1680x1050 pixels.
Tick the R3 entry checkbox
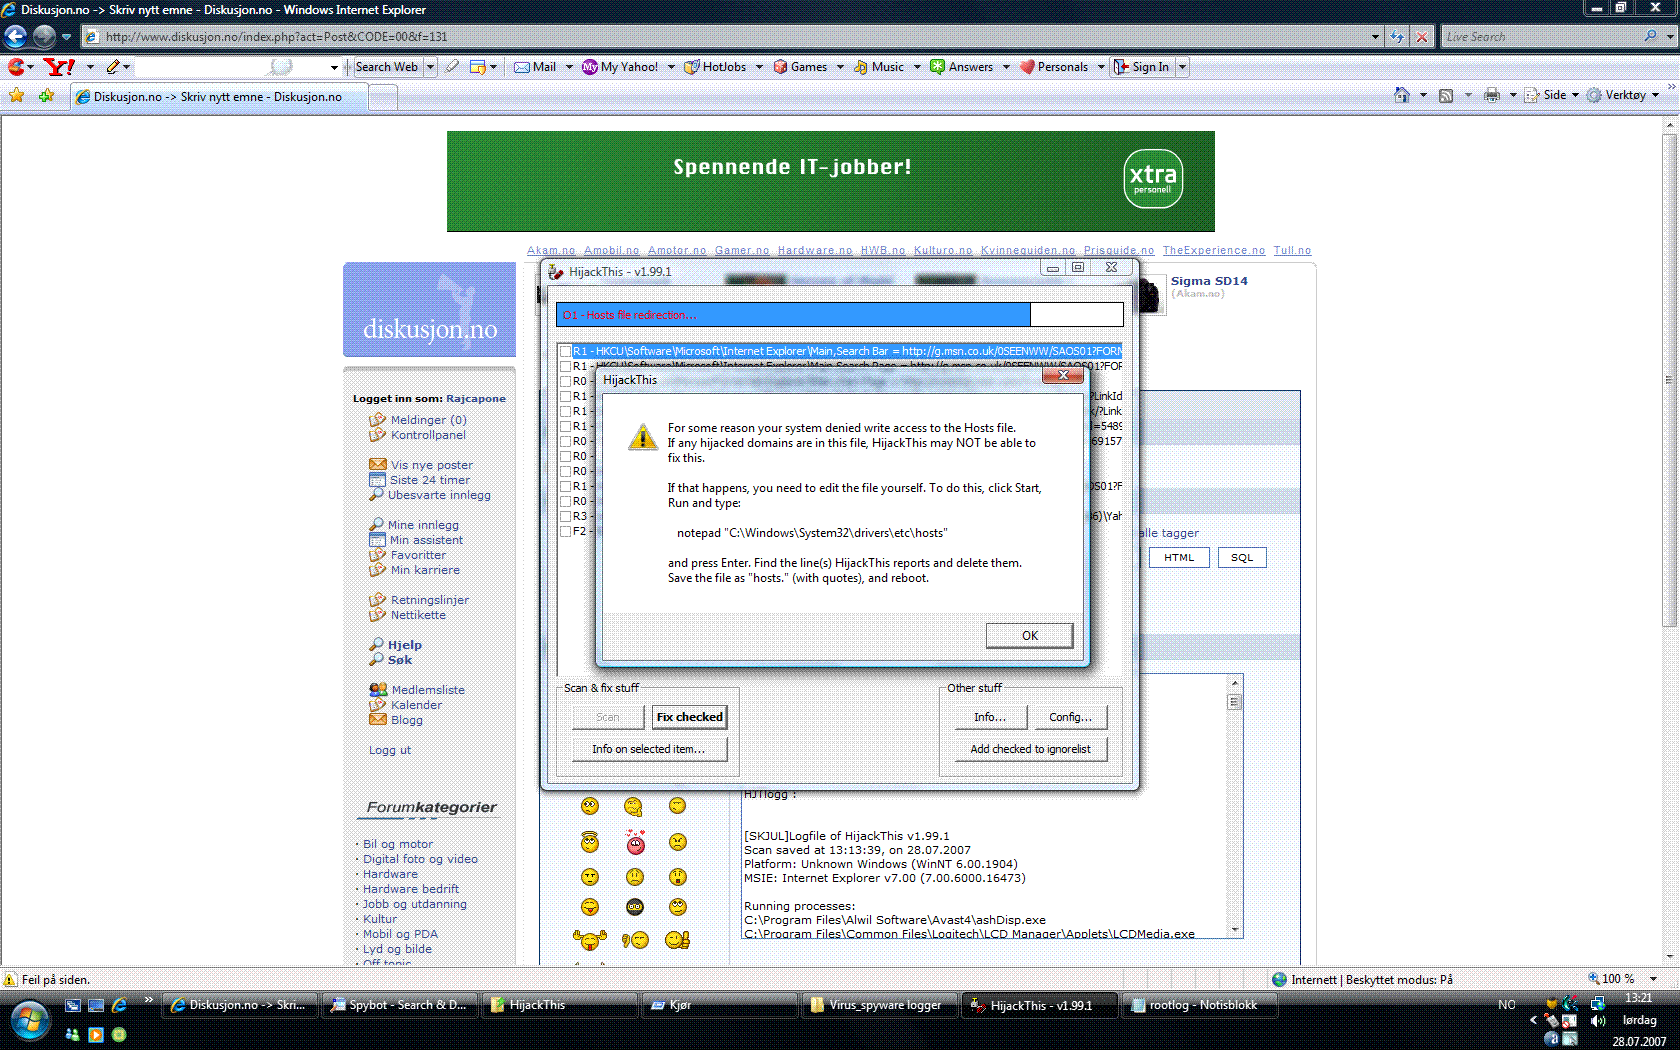pyautogui.click(x=566, y=517)
